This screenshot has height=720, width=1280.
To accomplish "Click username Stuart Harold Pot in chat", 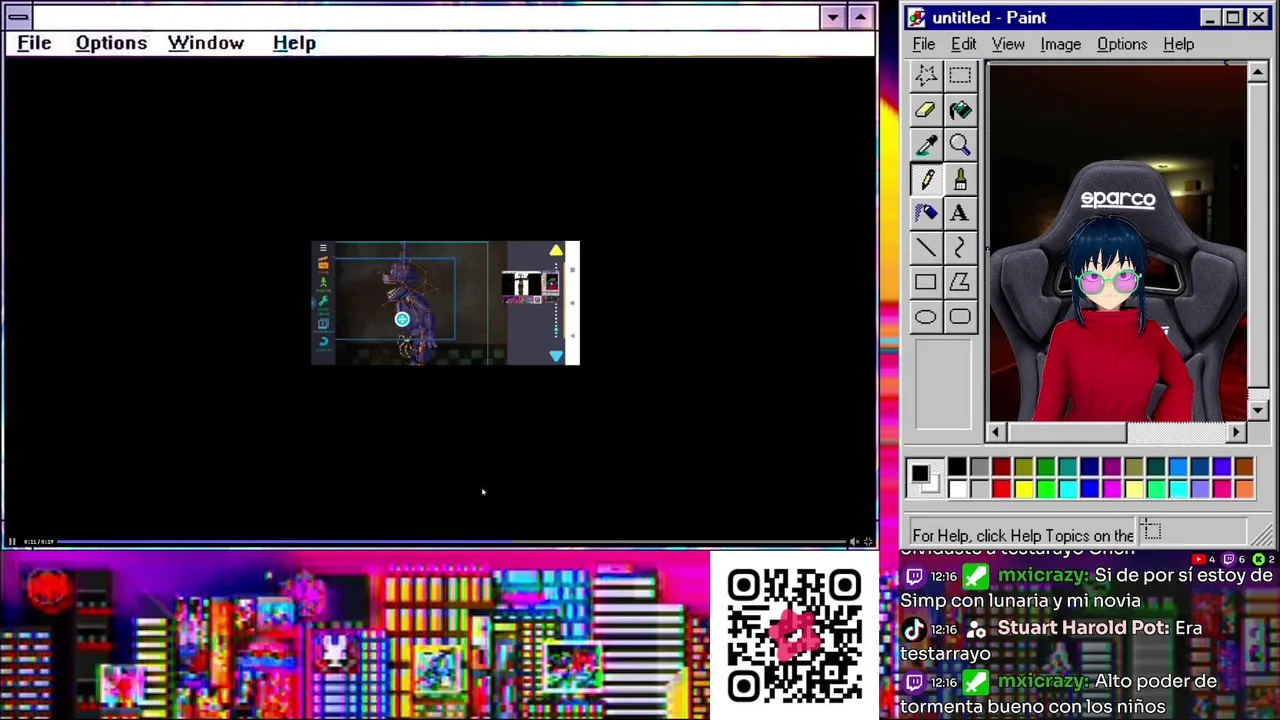I will (1083, 628).
